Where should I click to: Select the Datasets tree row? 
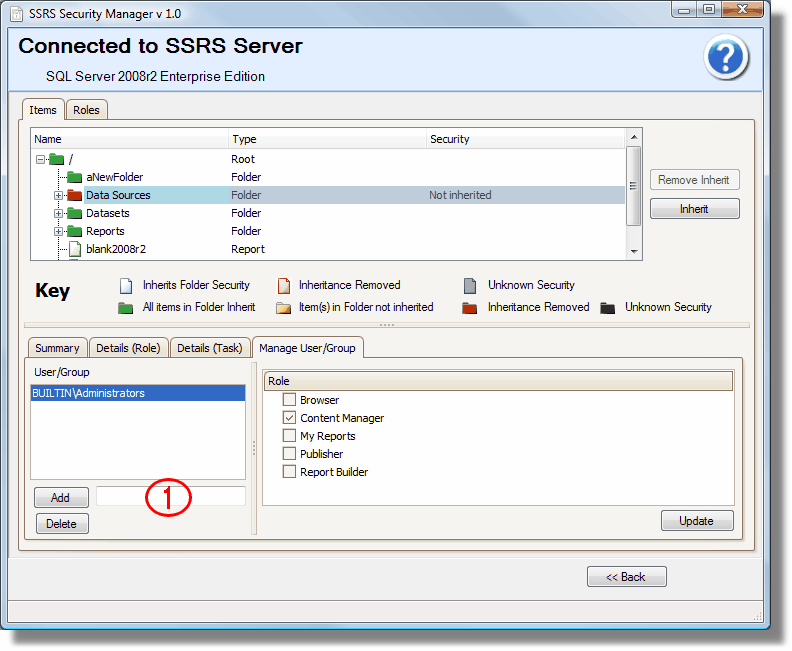[328, 213]
